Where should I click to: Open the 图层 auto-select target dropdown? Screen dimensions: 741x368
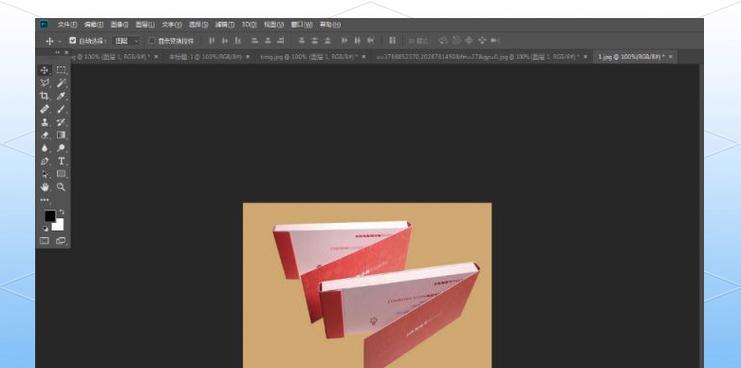click(x=127, y=41)
